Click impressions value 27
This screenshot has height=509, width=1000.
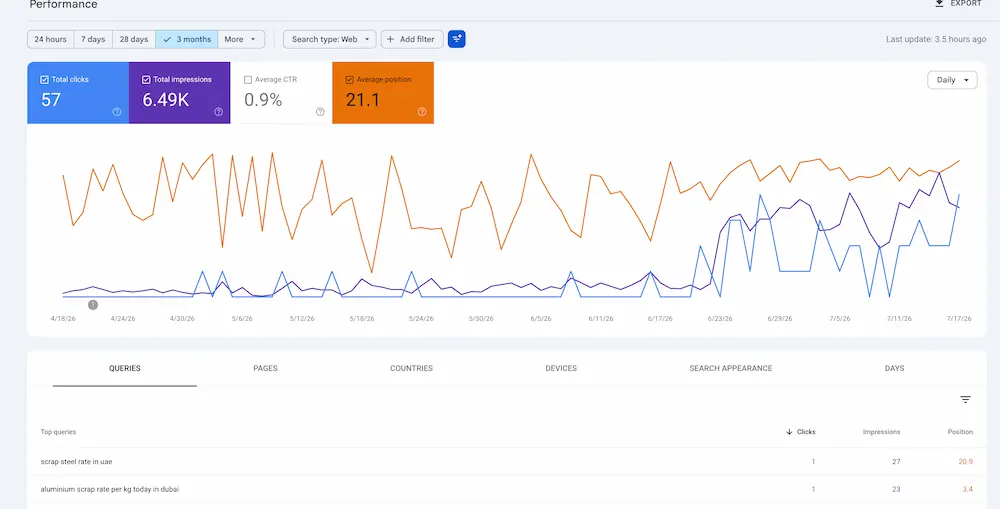(x=896, y=461)
